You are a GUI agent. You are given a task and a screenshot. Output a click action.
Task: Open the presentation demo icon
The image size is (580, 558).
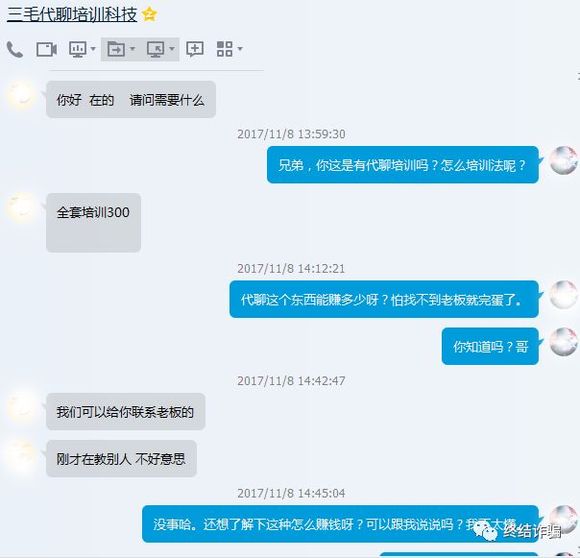[x=78, y=49]
